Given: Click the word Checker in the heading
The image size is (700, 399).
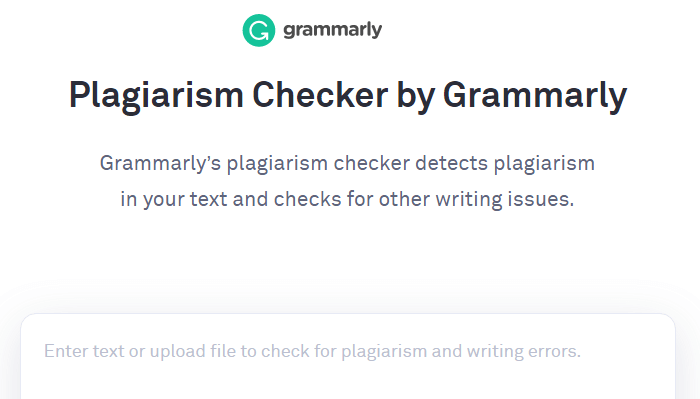Looking at the screenshot, I should click(320, 95).
